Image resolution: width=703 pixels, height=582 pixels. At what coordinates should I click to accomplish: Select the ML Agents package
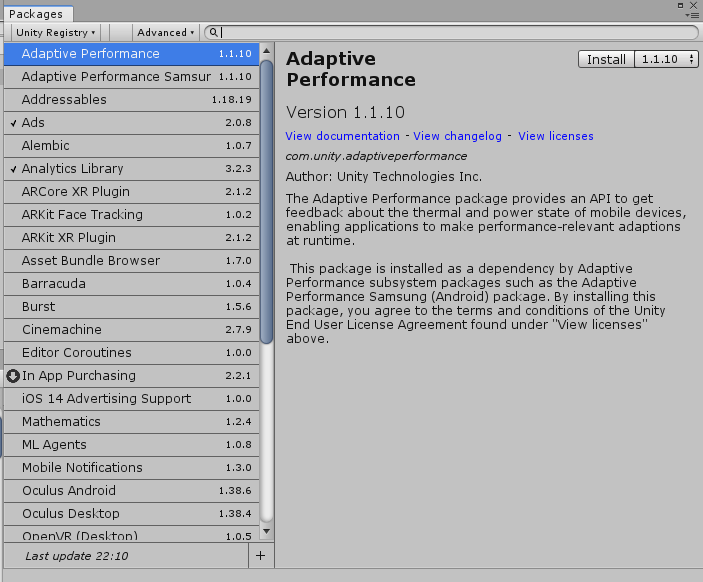[131, 445]
